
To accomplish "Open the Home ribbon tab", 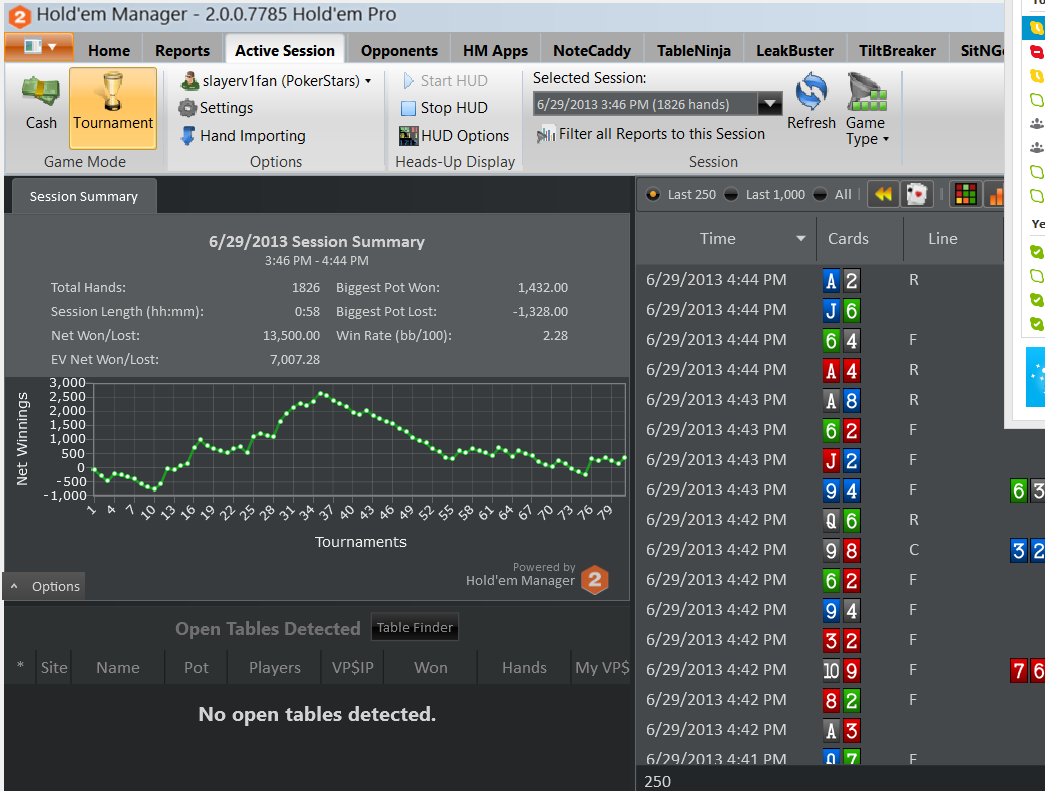I will click(x=109, y=51).
